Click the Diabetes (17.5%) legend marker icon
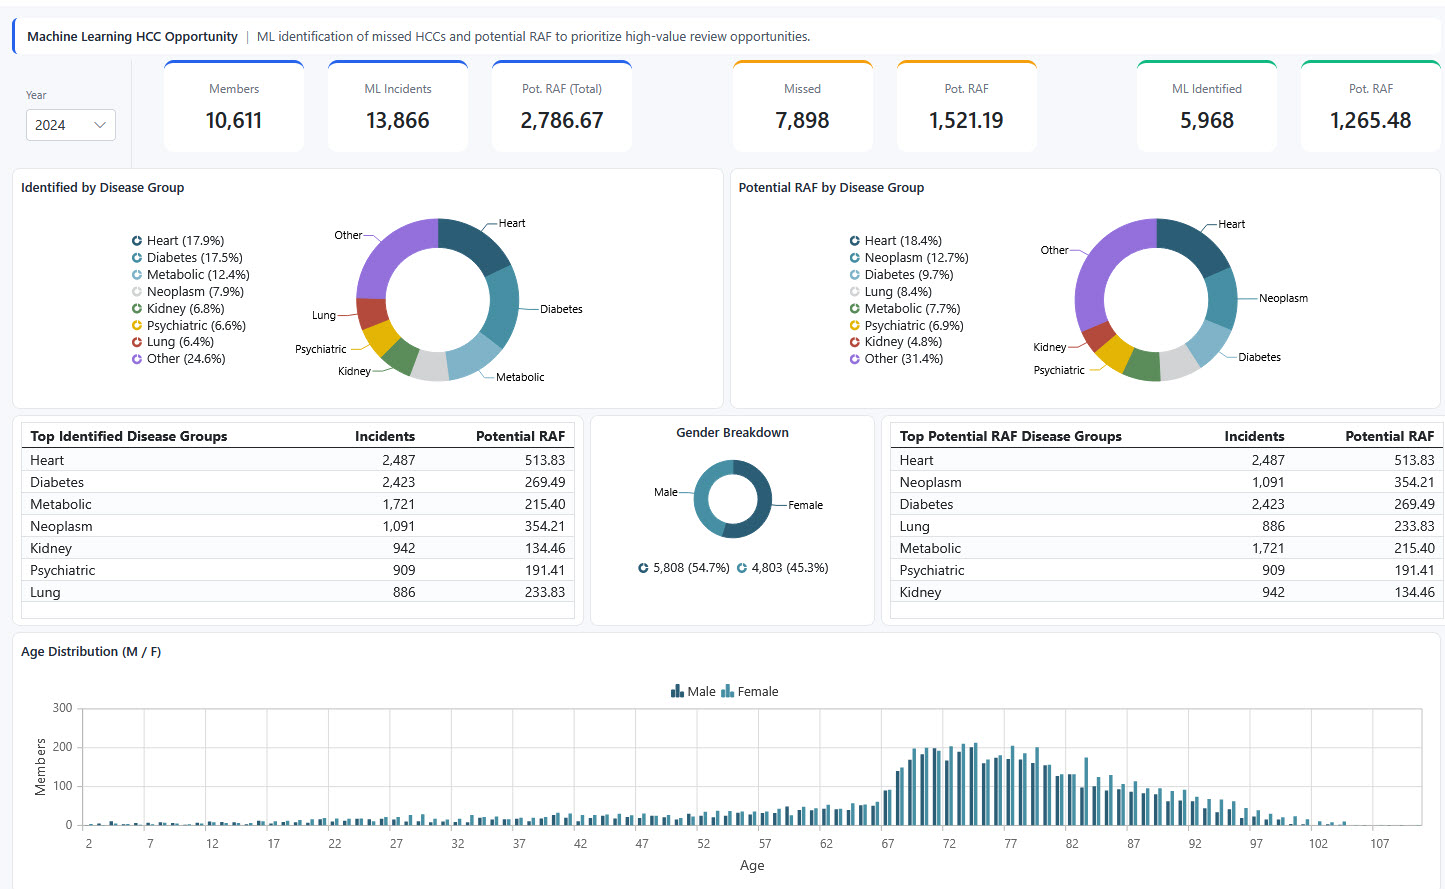 point(137,258)
